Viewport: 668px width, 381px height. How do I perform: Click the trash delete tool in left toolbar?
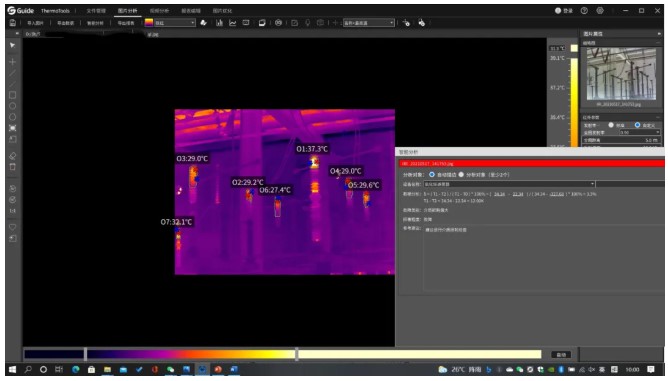pos(12,167)
